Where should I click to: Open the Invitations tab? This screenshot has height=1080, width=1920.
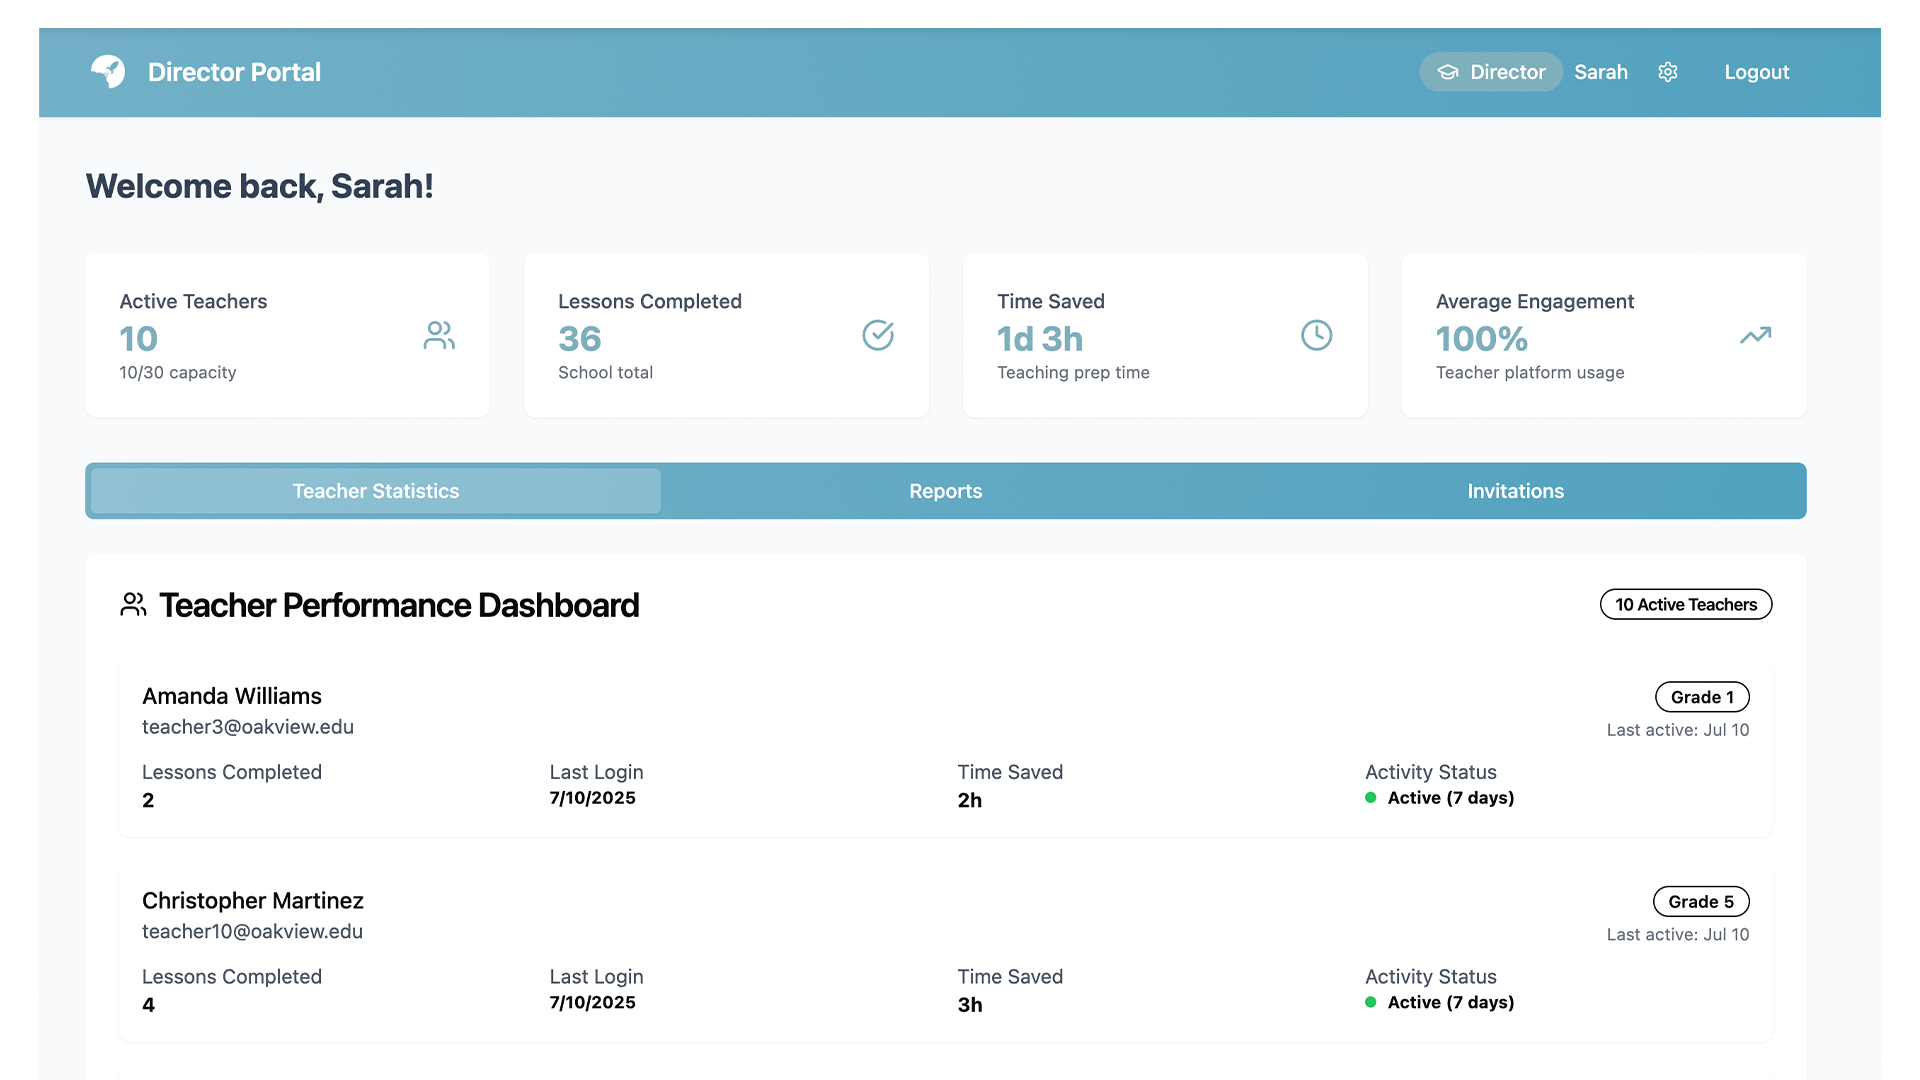(1515, 491)
